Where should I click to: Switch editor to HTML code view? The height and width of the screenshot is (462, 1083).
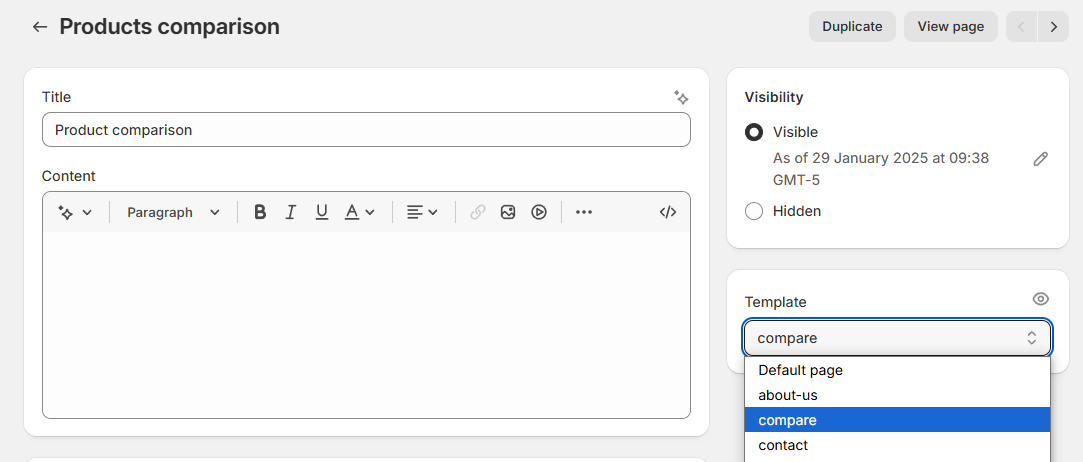coord(668,212)
